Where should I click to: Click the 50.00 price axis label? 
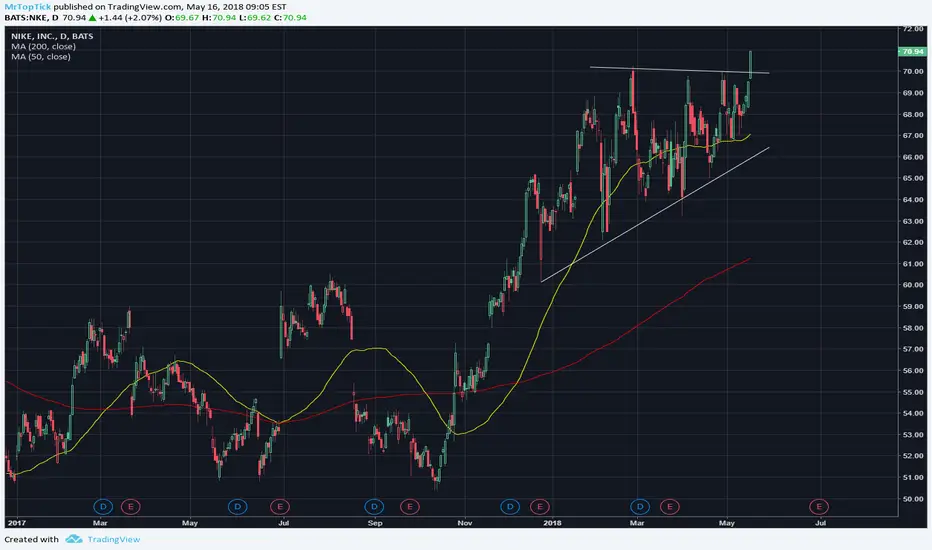(913, 499)
